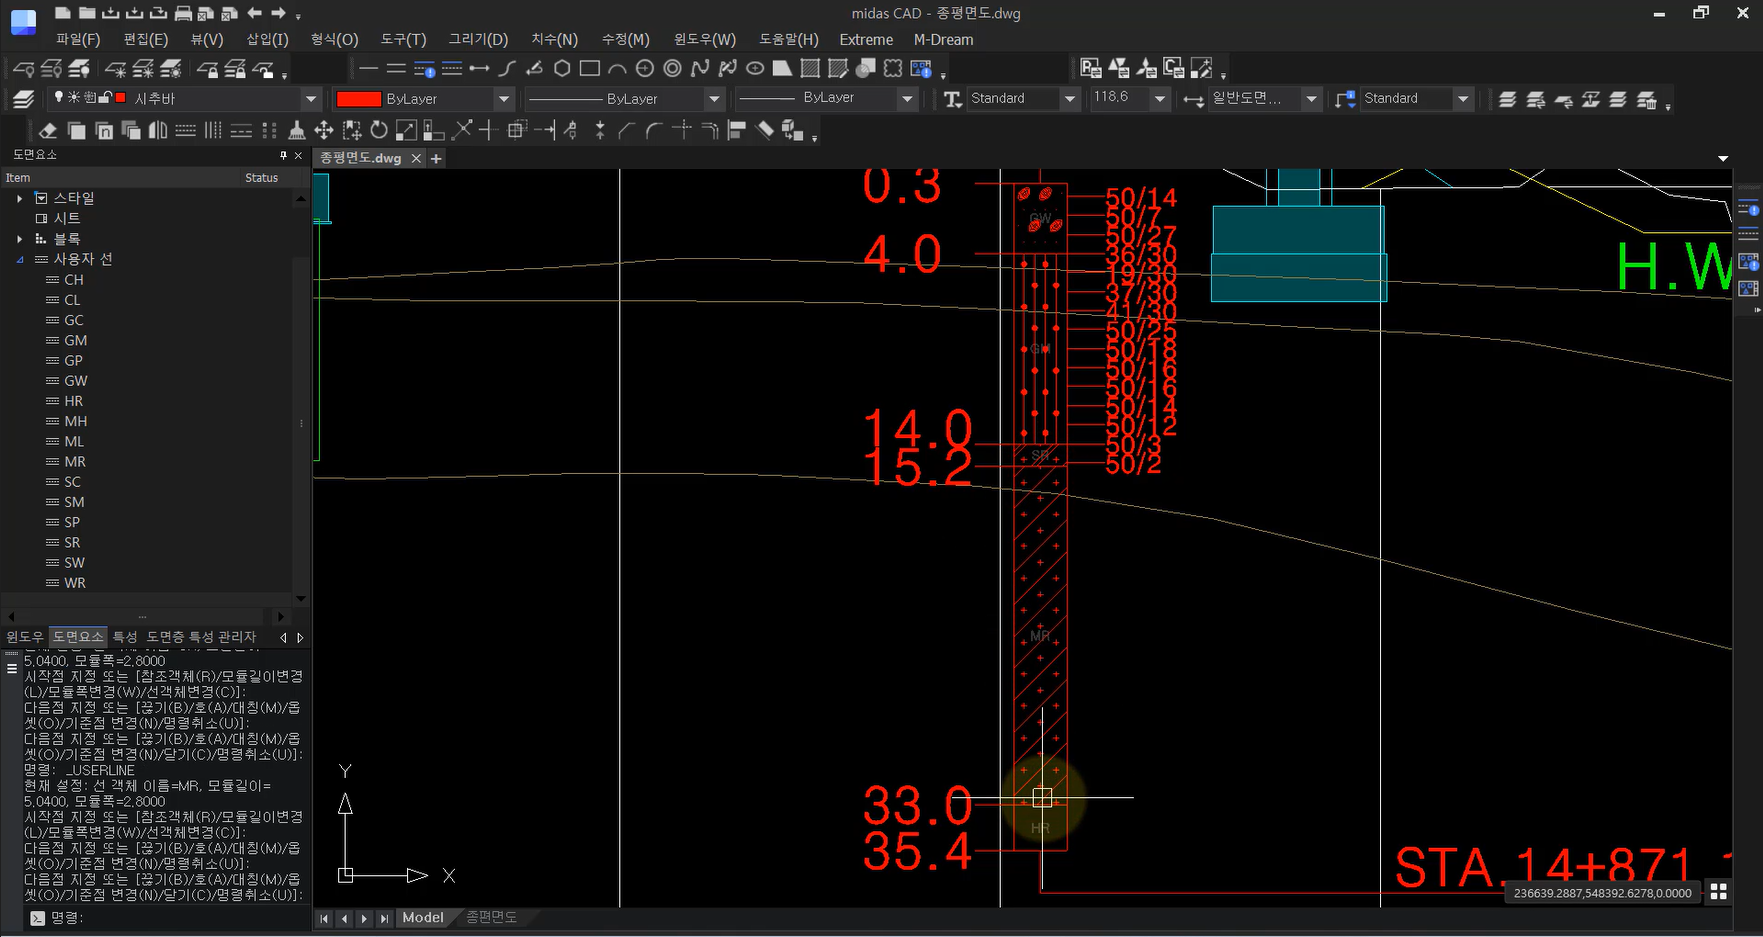Open the 시추바 layer dropdown
The width and height of the screenshot is (1763, 937).
(x=310, y=99)
